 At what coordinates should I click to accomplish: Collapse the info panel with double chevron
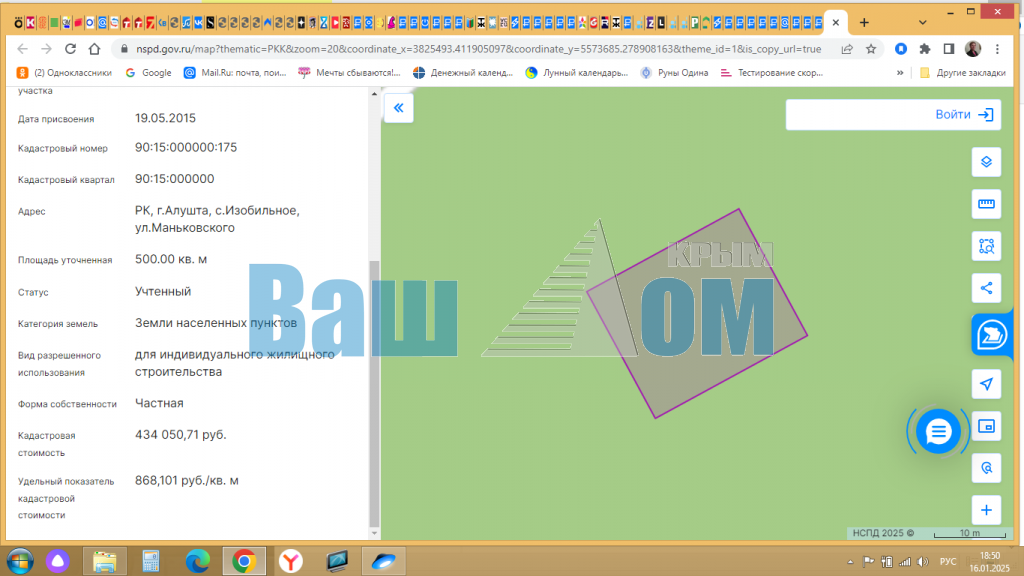pyautogui.click(x=398, y=108)
